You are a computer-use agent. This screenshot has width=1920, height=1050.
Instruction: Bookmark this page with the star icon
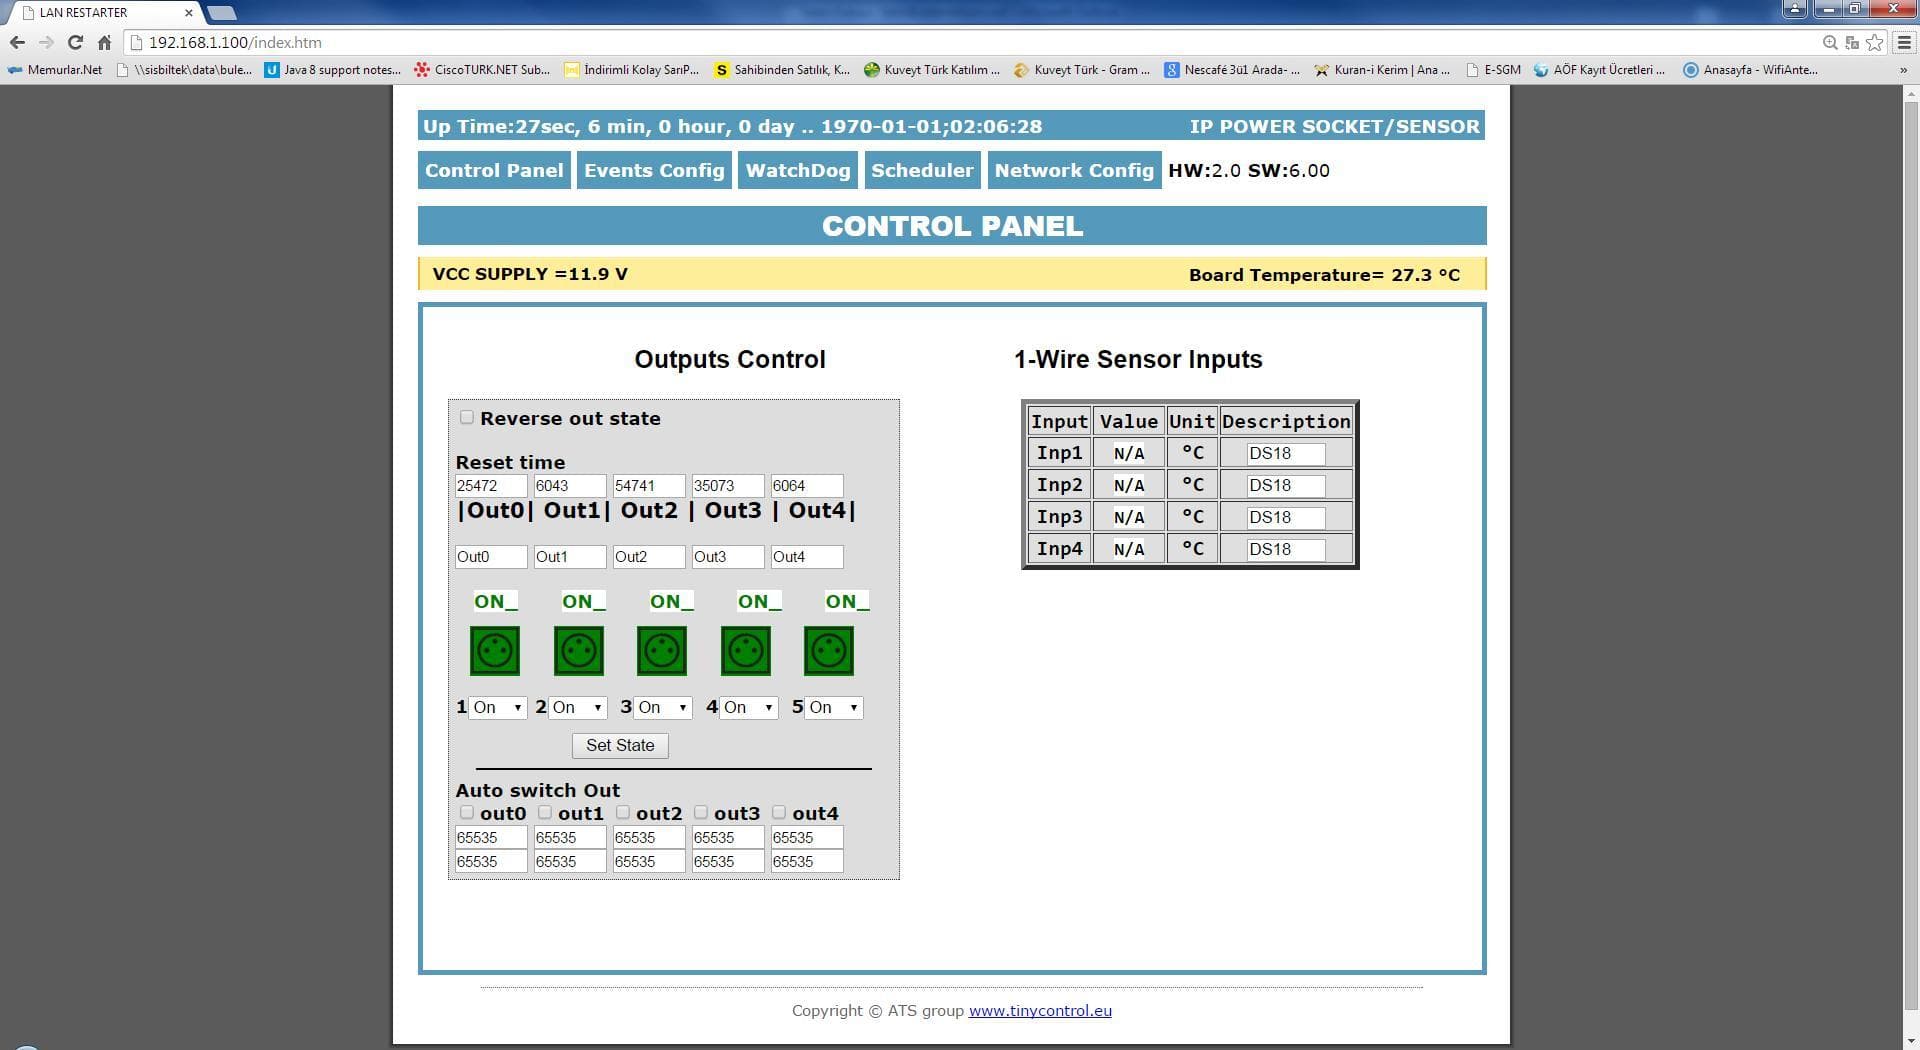[1874, 42]
